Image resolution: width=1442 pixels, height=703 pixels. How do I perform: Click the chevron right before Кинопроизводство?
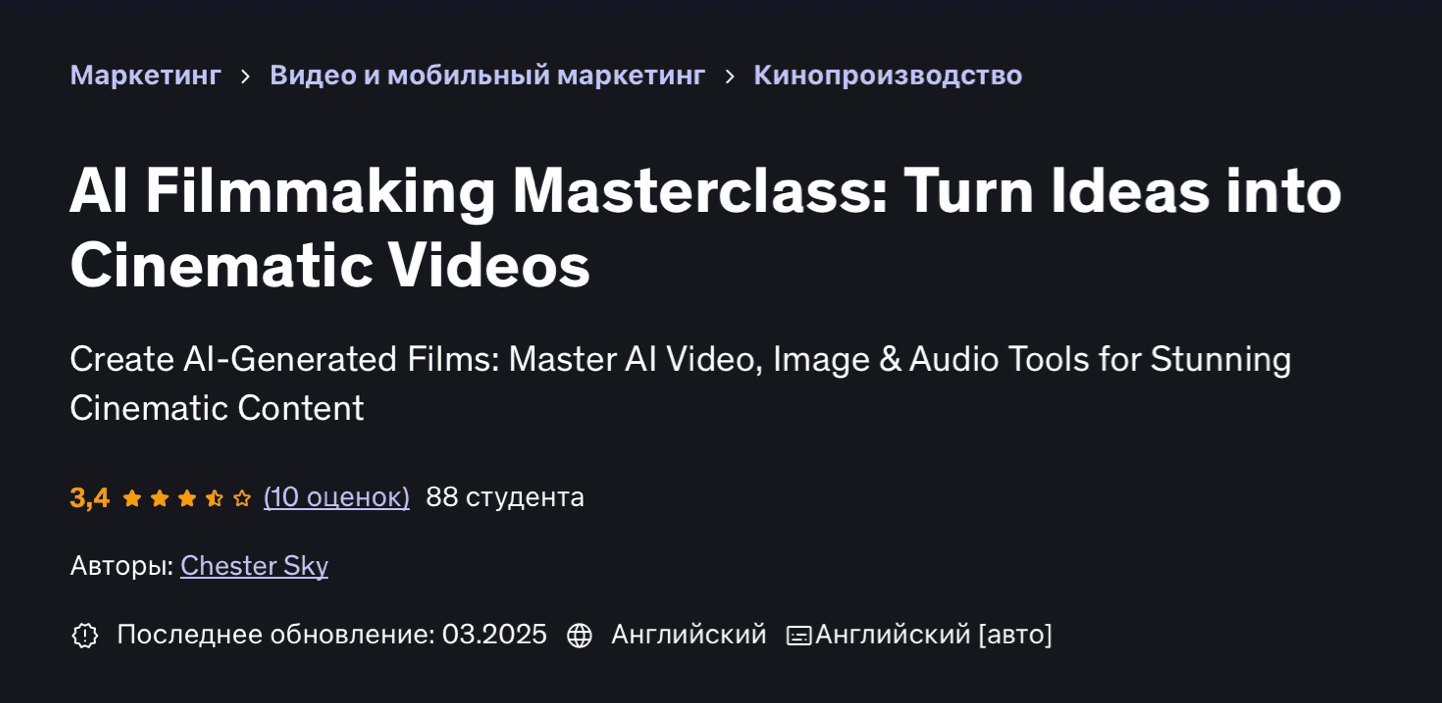[729, 76]
